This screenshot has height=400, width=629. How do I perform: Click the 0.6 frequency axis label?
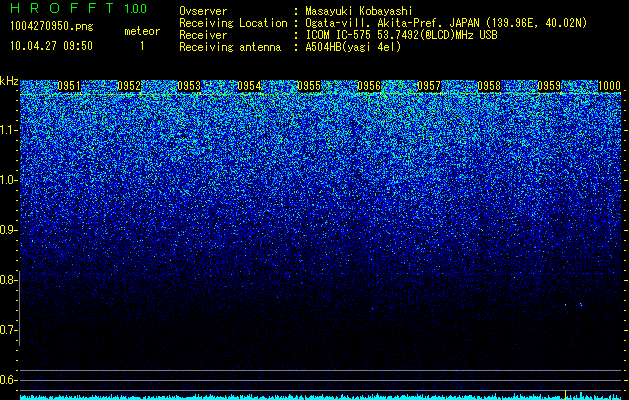9,380
